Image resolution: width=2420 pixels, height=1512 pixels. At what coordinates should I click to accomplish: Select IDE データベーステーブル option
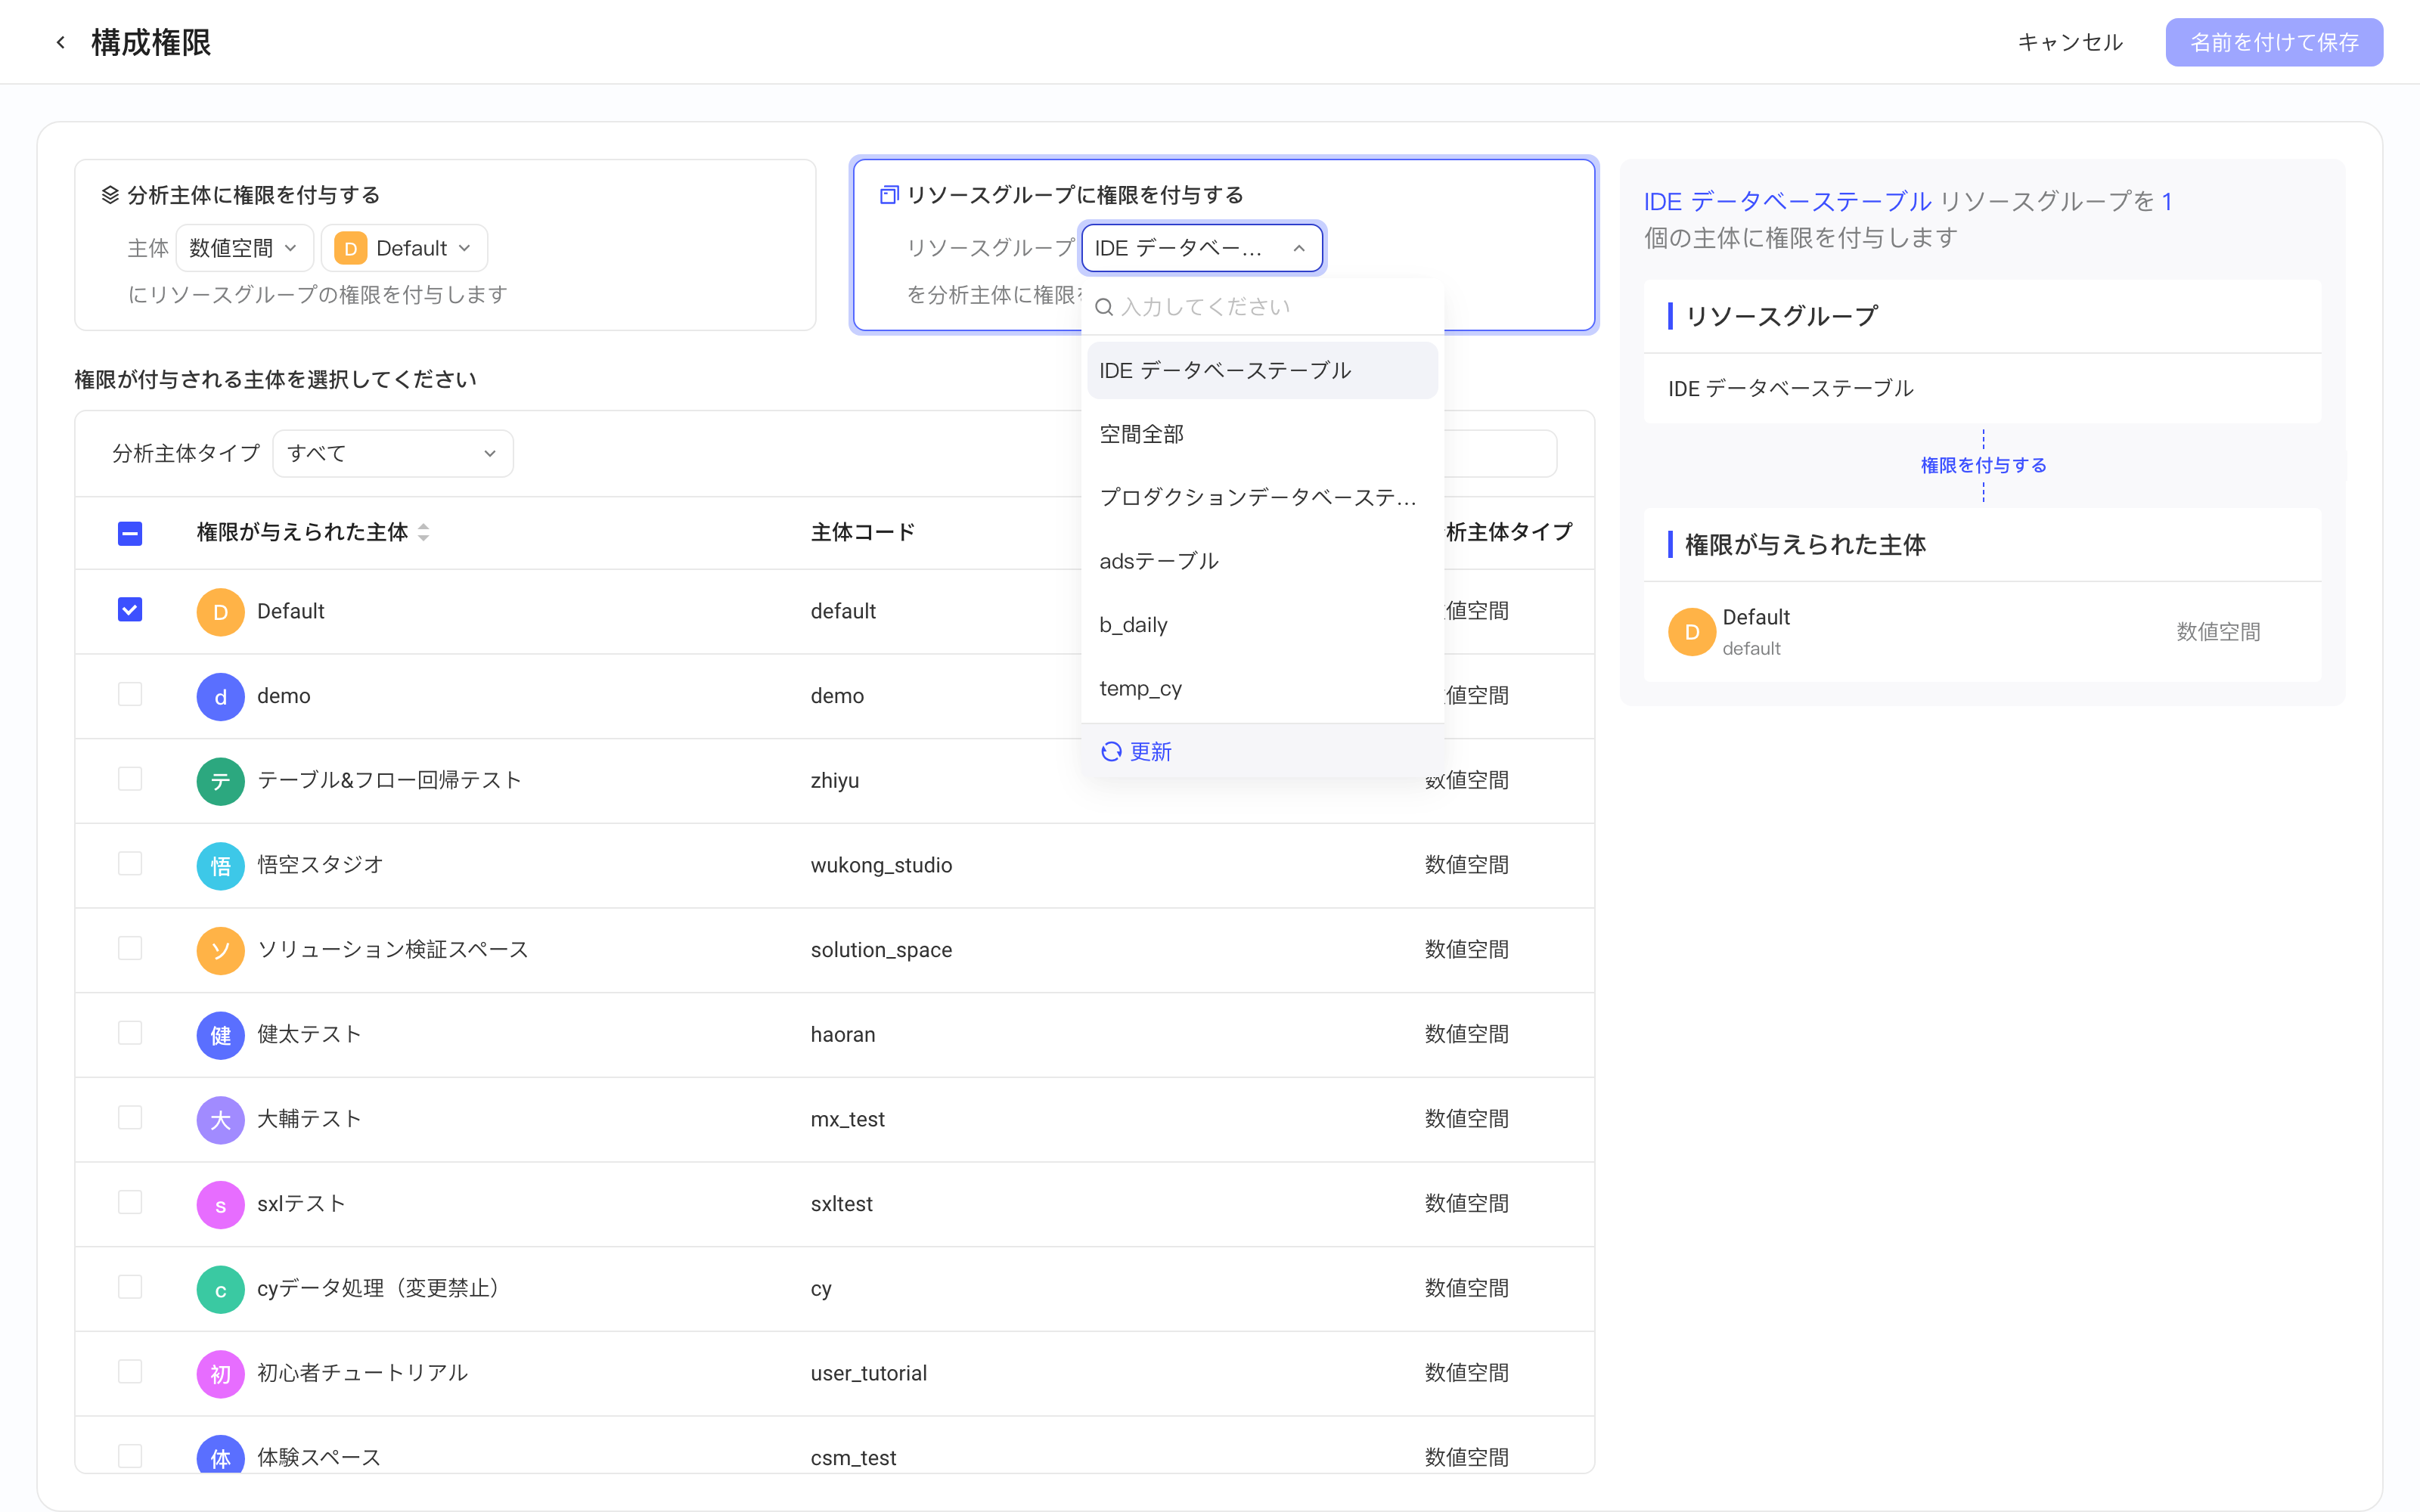[1262, 370]
